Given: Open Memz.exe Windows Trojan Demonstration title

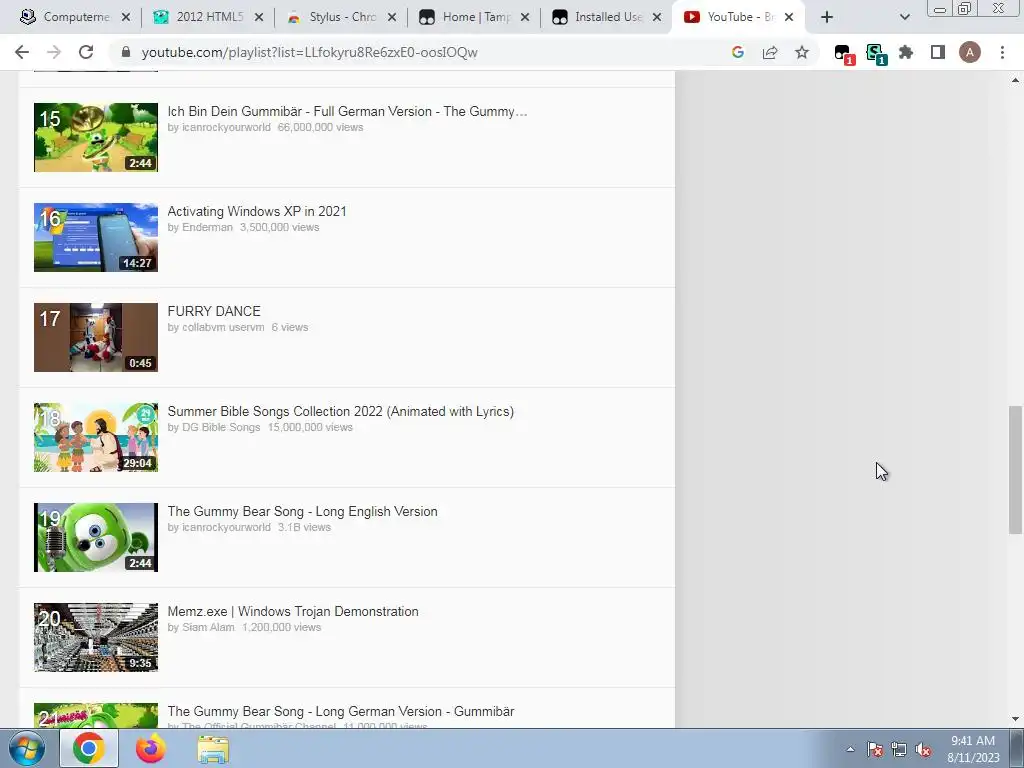Looking at the screenshot, I should [x=293, y=611].
